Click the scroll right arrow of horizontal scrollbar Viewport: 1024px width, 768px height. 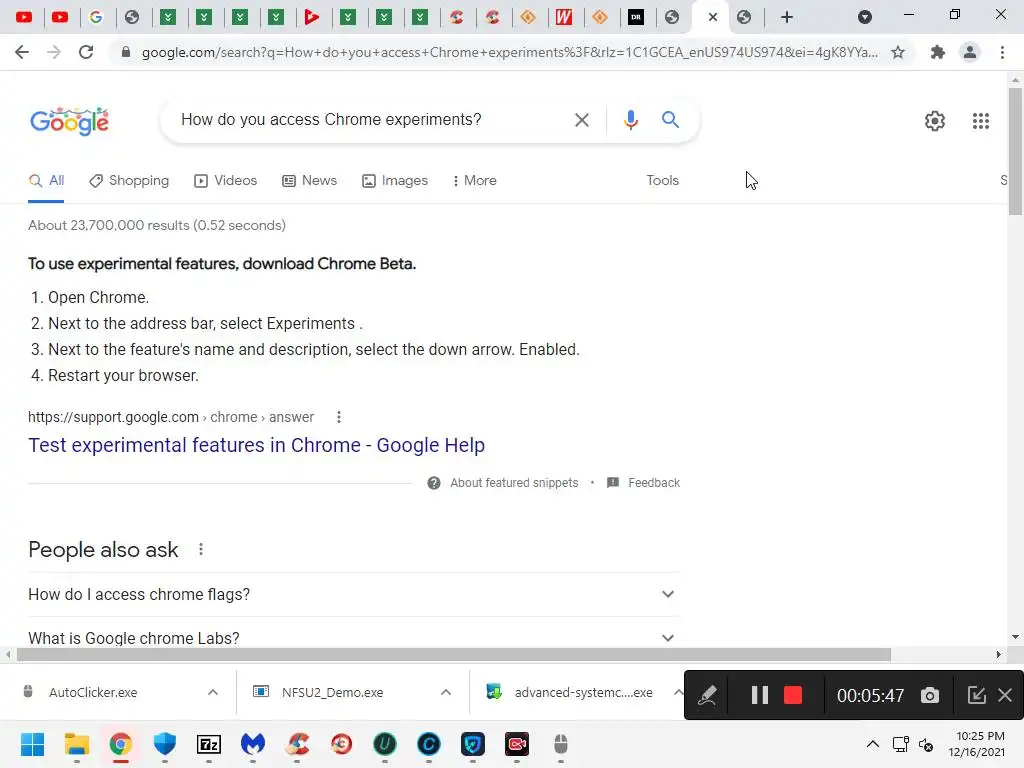998,654
